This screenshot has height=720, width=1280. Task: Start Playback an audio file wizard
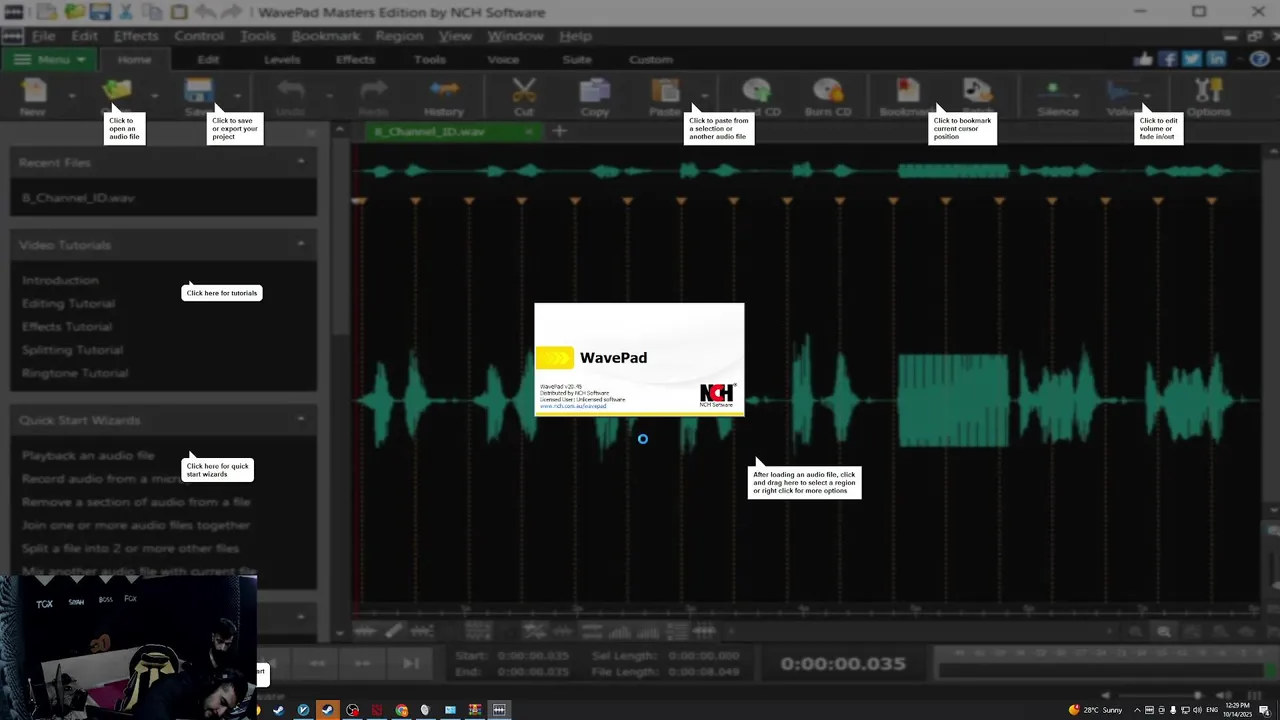[x=88, y=455]
